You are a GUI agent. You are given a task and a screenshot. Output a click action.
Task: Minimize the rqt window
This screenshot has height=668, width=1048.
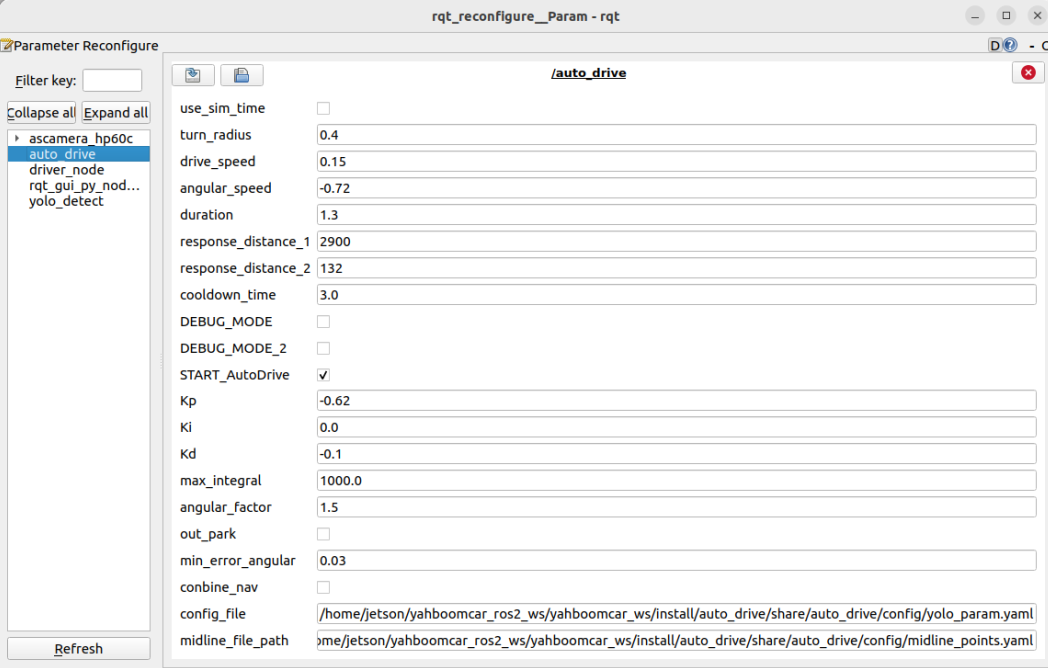tap(976, 15)
